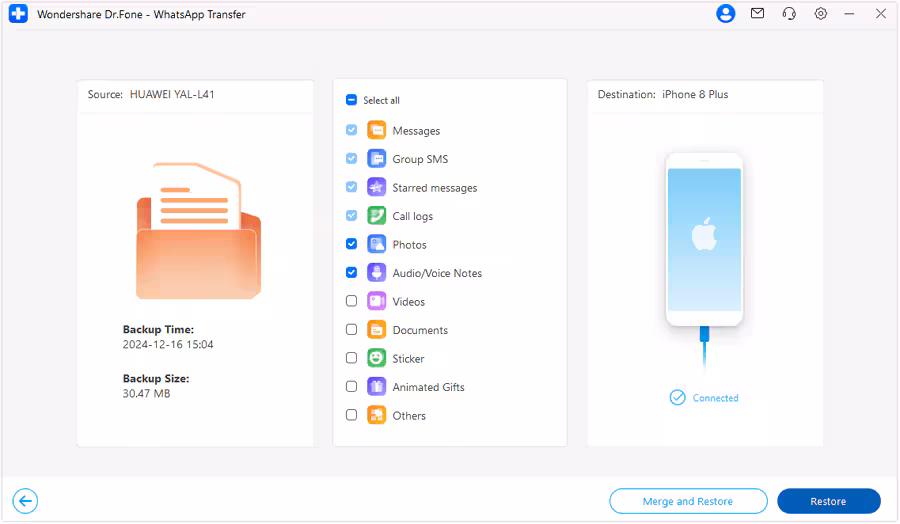
Task: Toggle the Messages checkbox
Action: (x=351, y=130)
